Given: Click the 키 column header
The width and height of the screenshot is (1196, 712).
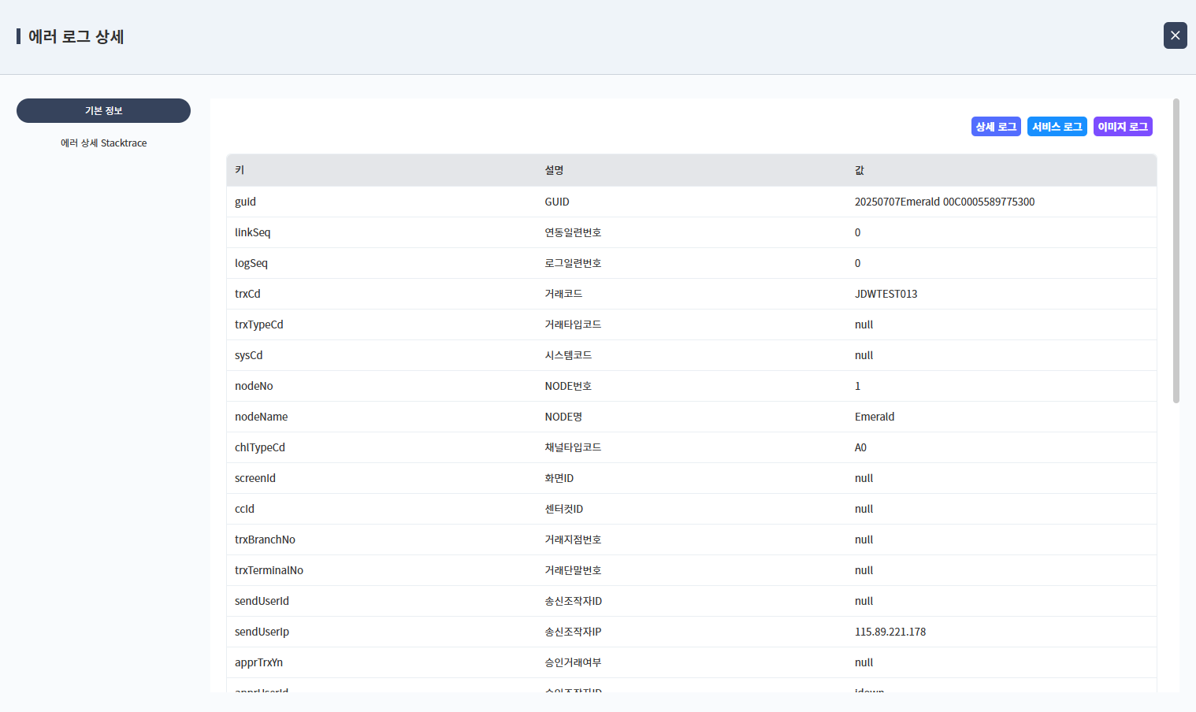Looking at the screenshot, I should pyautogui.click(x=240, y=170).
